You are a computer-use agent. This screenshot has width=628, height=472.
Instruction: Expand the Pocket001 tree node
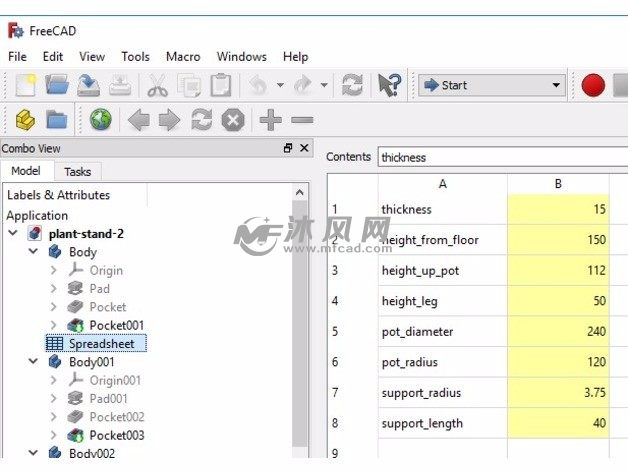[54, 325]
